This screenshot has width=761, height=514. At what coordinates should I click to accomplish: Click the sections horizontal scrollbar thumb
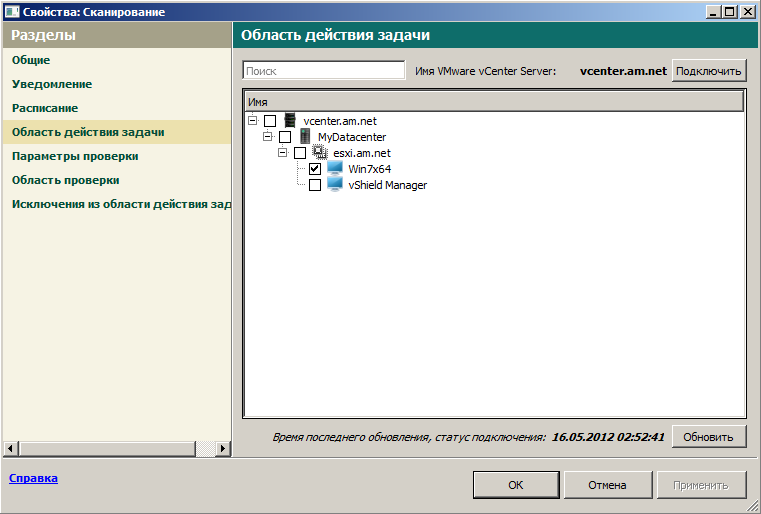[x=107, y=448]
